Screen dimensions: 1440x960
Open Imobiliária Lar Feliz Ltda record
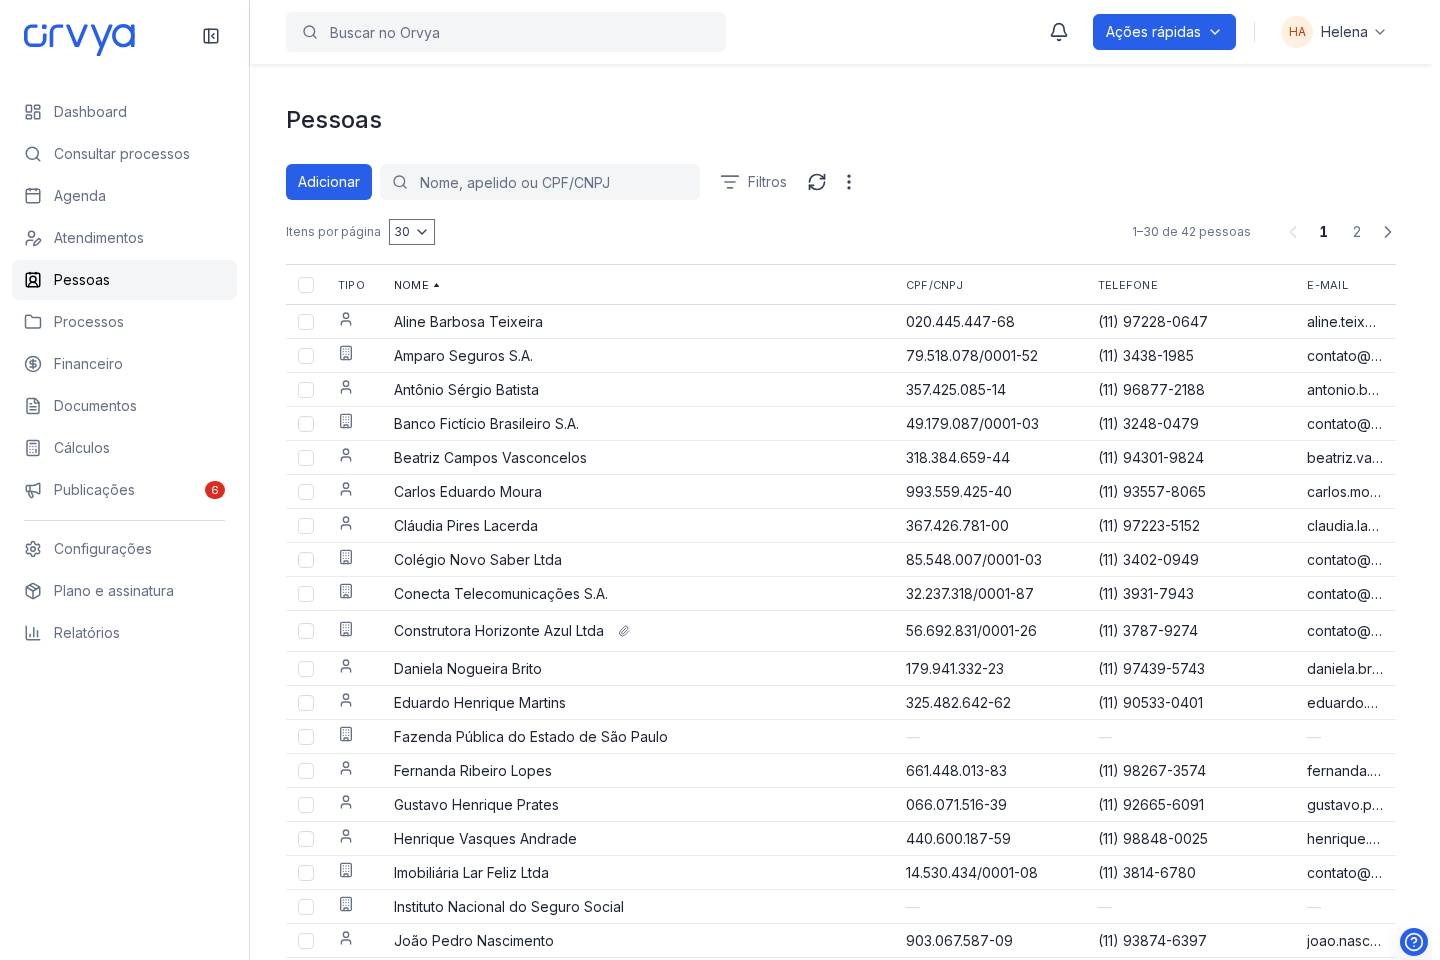click(x=471, y=873)
